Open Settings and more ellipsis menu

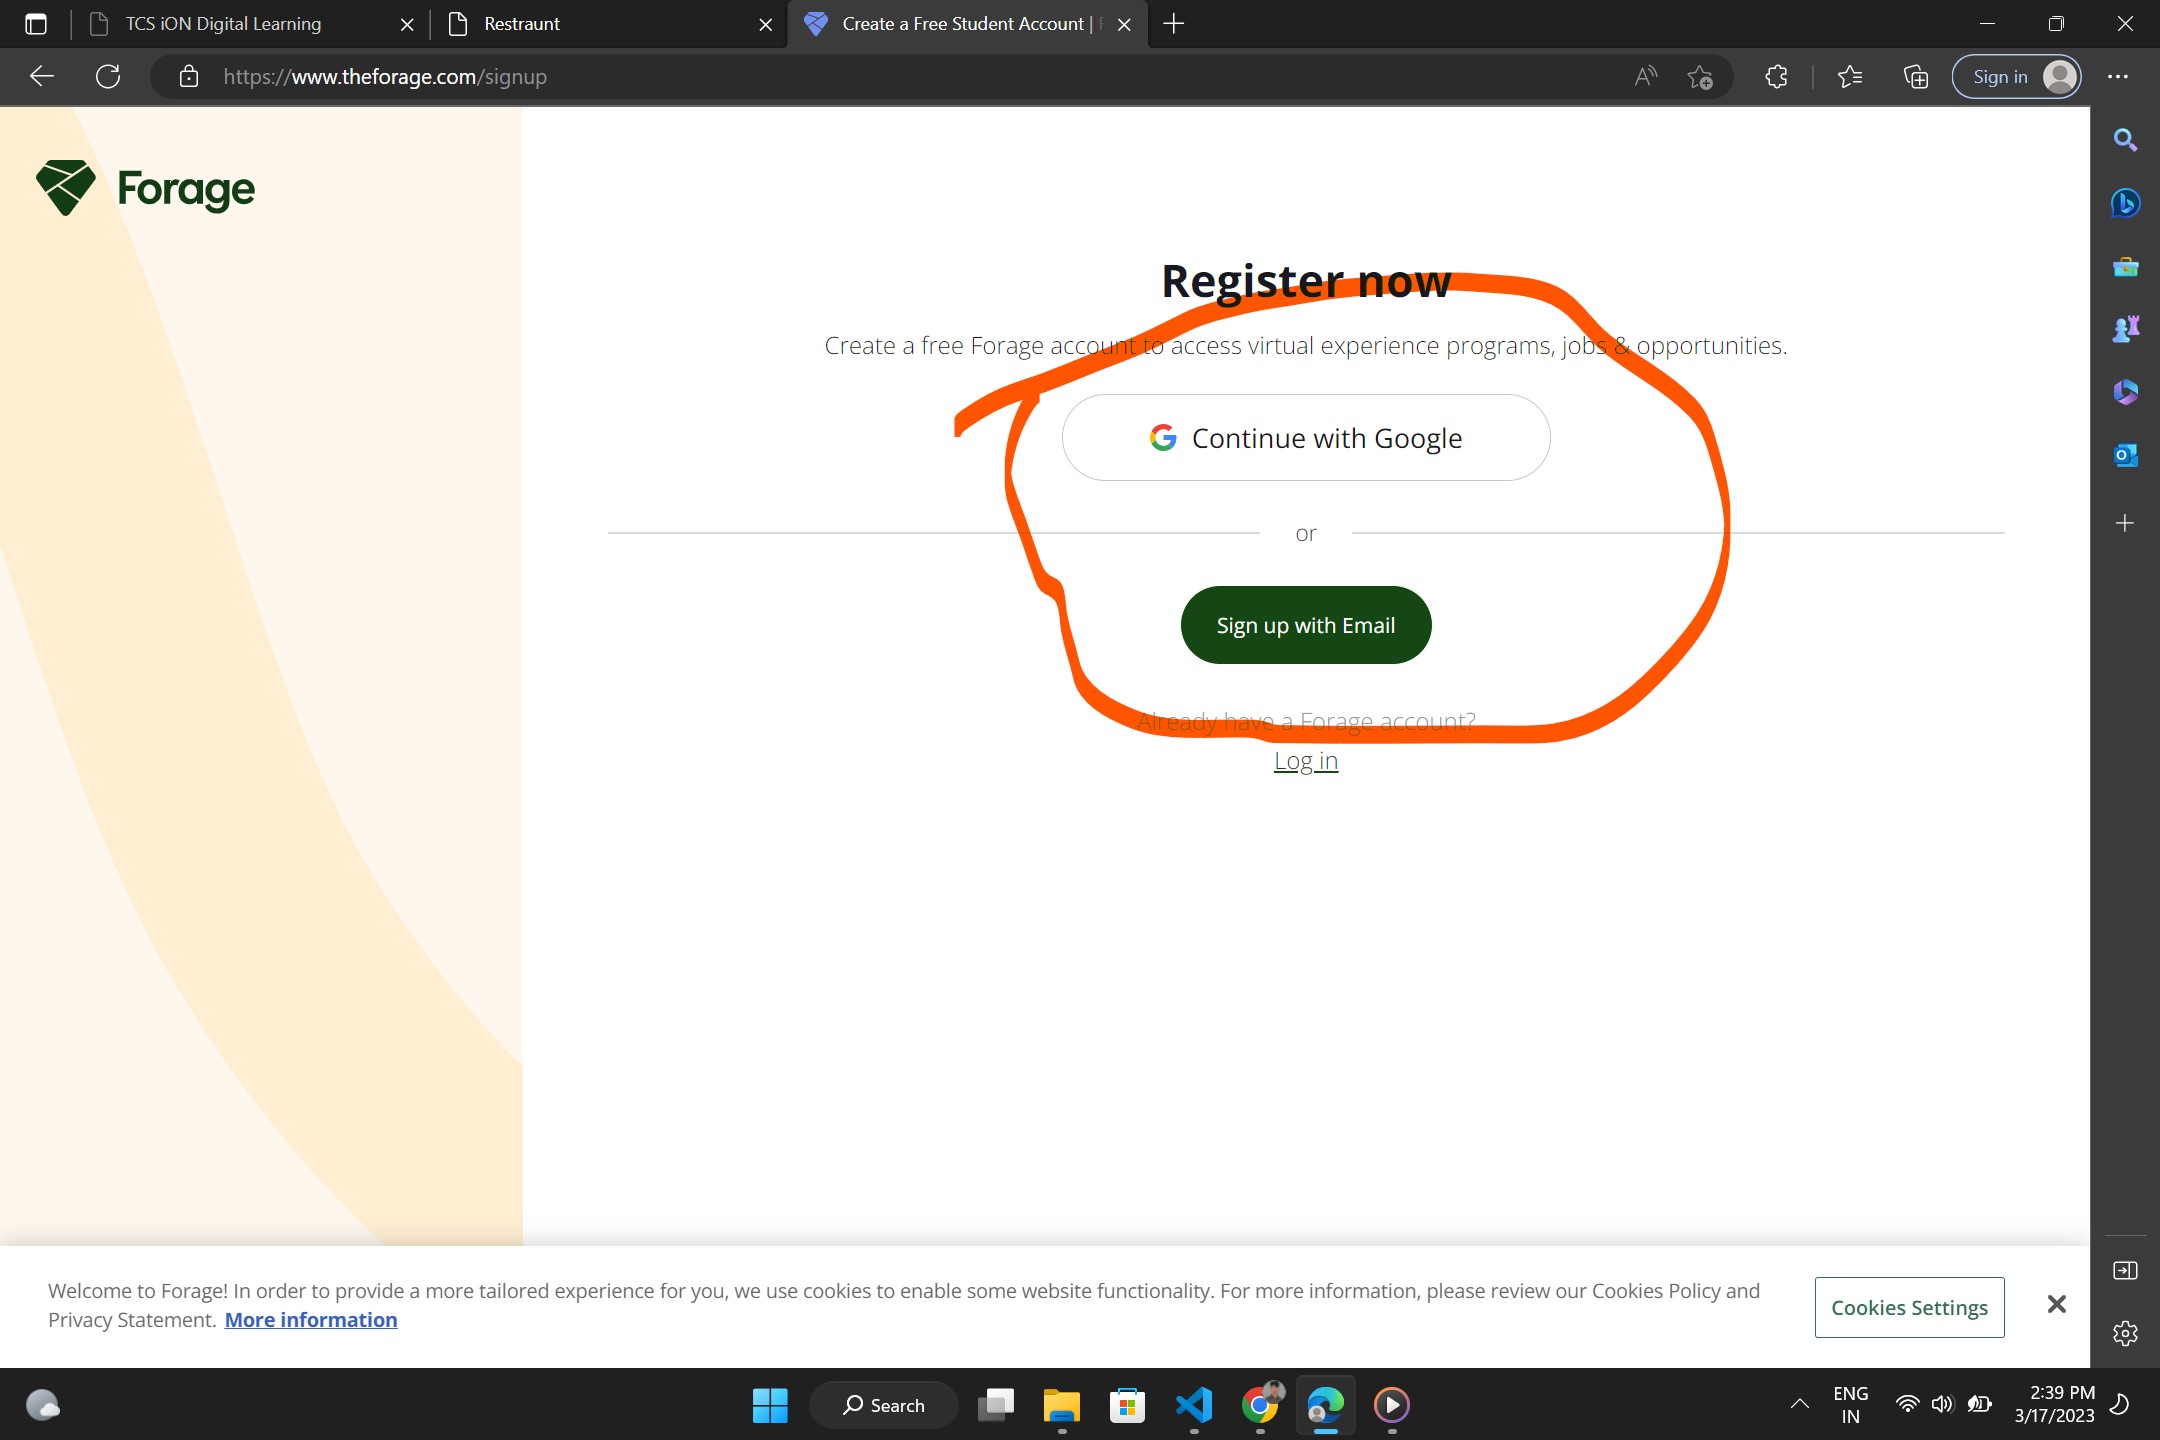[2118, 77]
